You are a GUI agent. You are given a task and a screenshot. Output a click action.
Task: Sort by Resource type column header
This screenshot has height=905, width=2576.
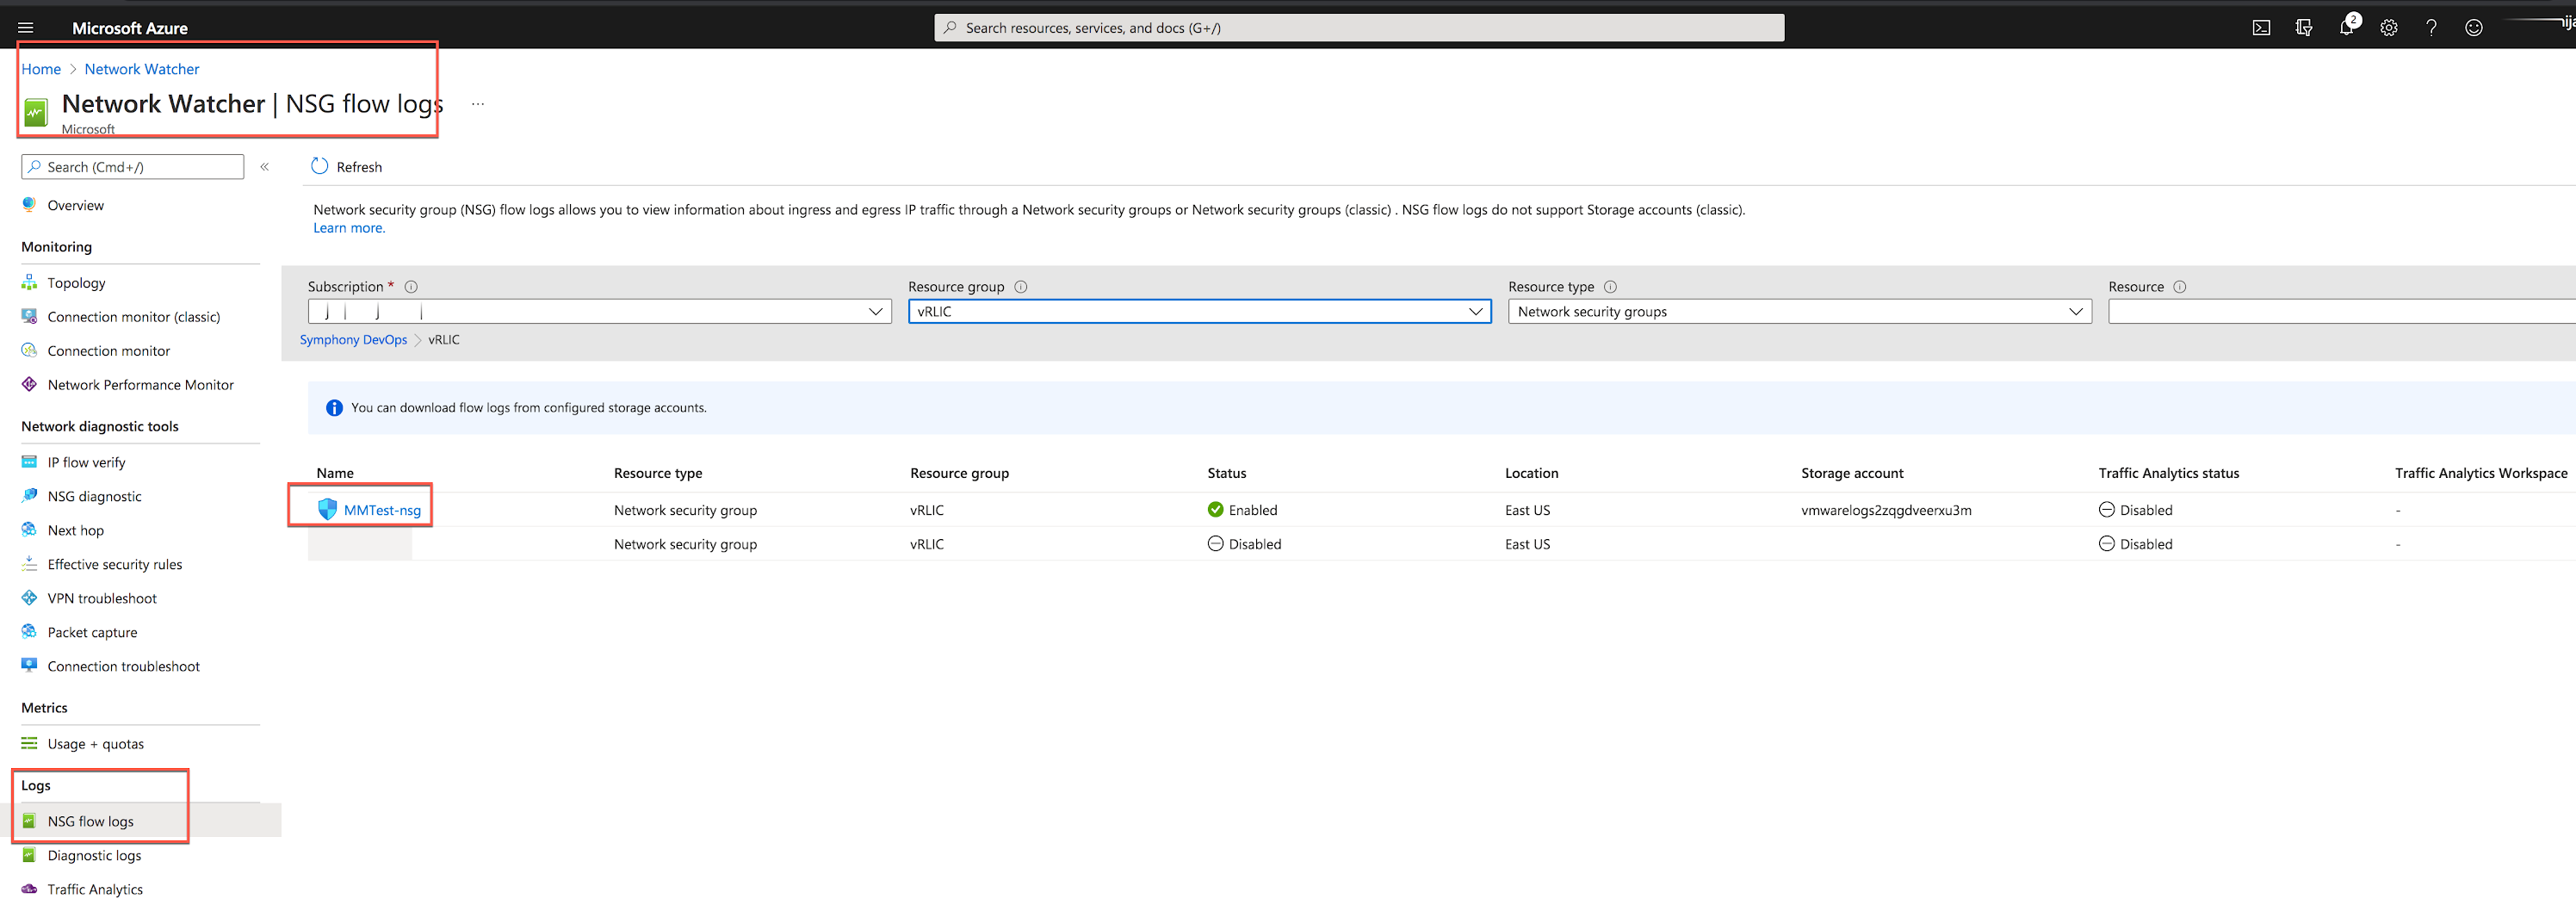[x=658, y=473]
